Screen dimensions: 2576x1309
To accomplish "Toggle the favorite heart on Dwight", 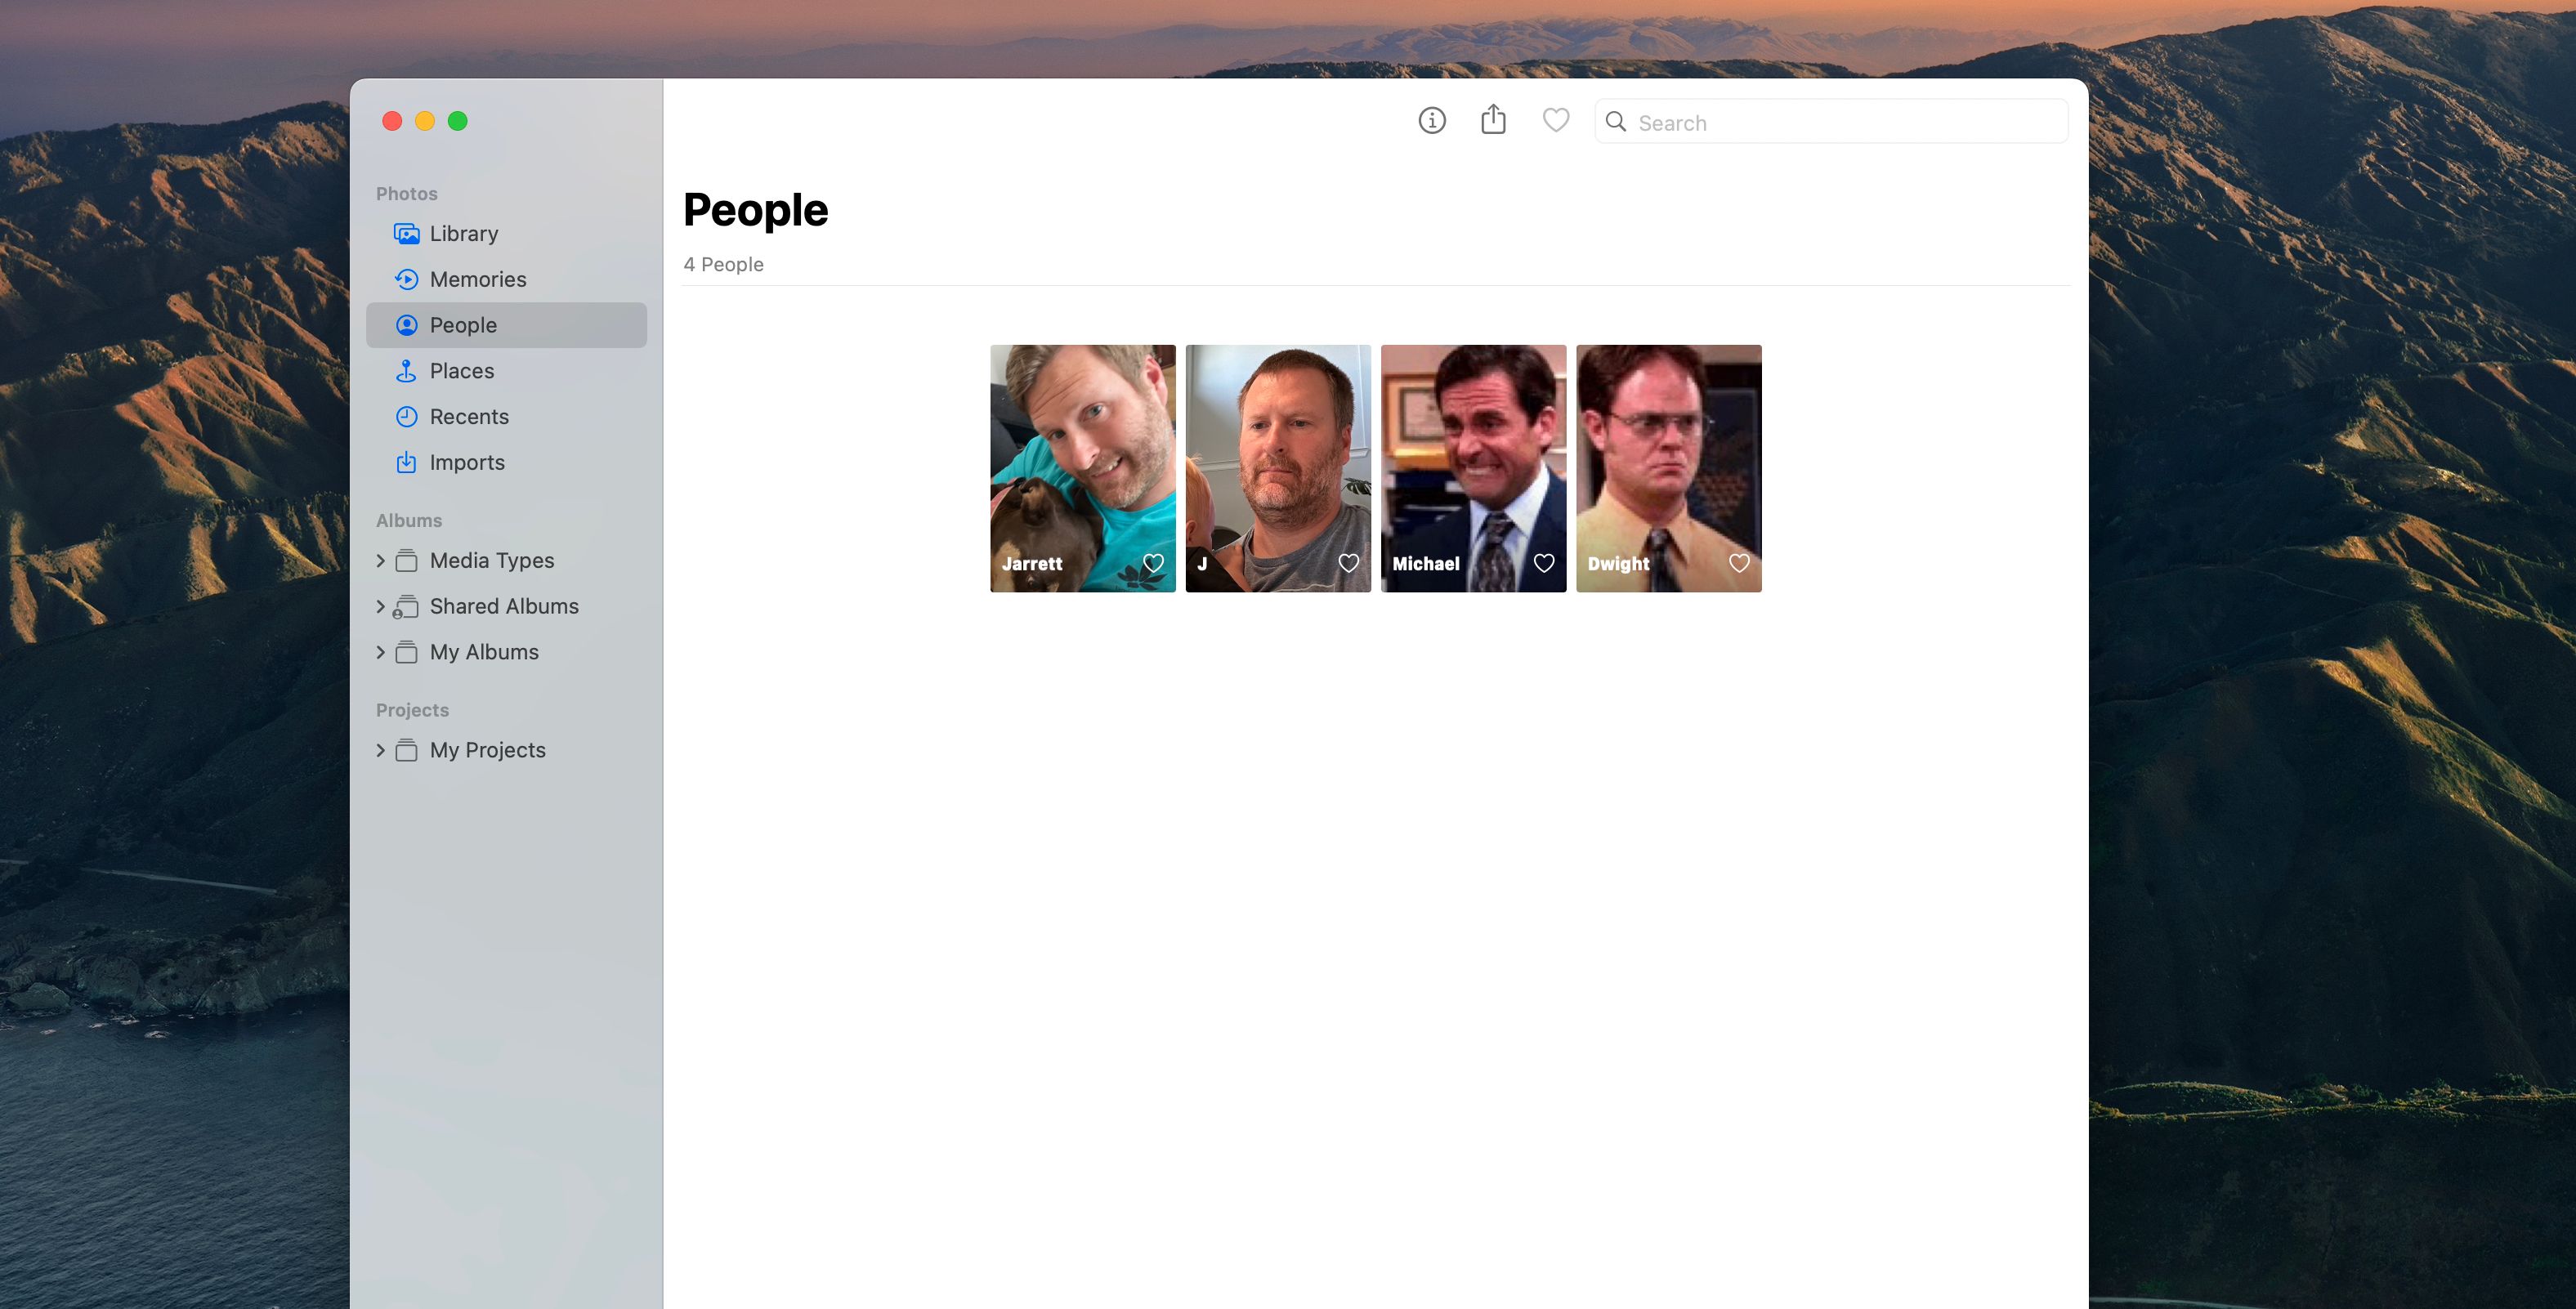I will coord(1738,562).
